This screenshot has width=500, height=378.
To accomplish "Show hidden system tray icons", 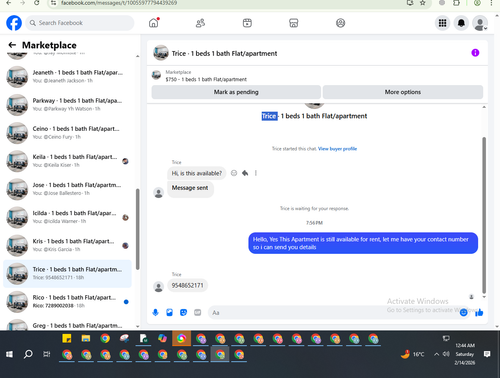I will [x=436, y=354].
